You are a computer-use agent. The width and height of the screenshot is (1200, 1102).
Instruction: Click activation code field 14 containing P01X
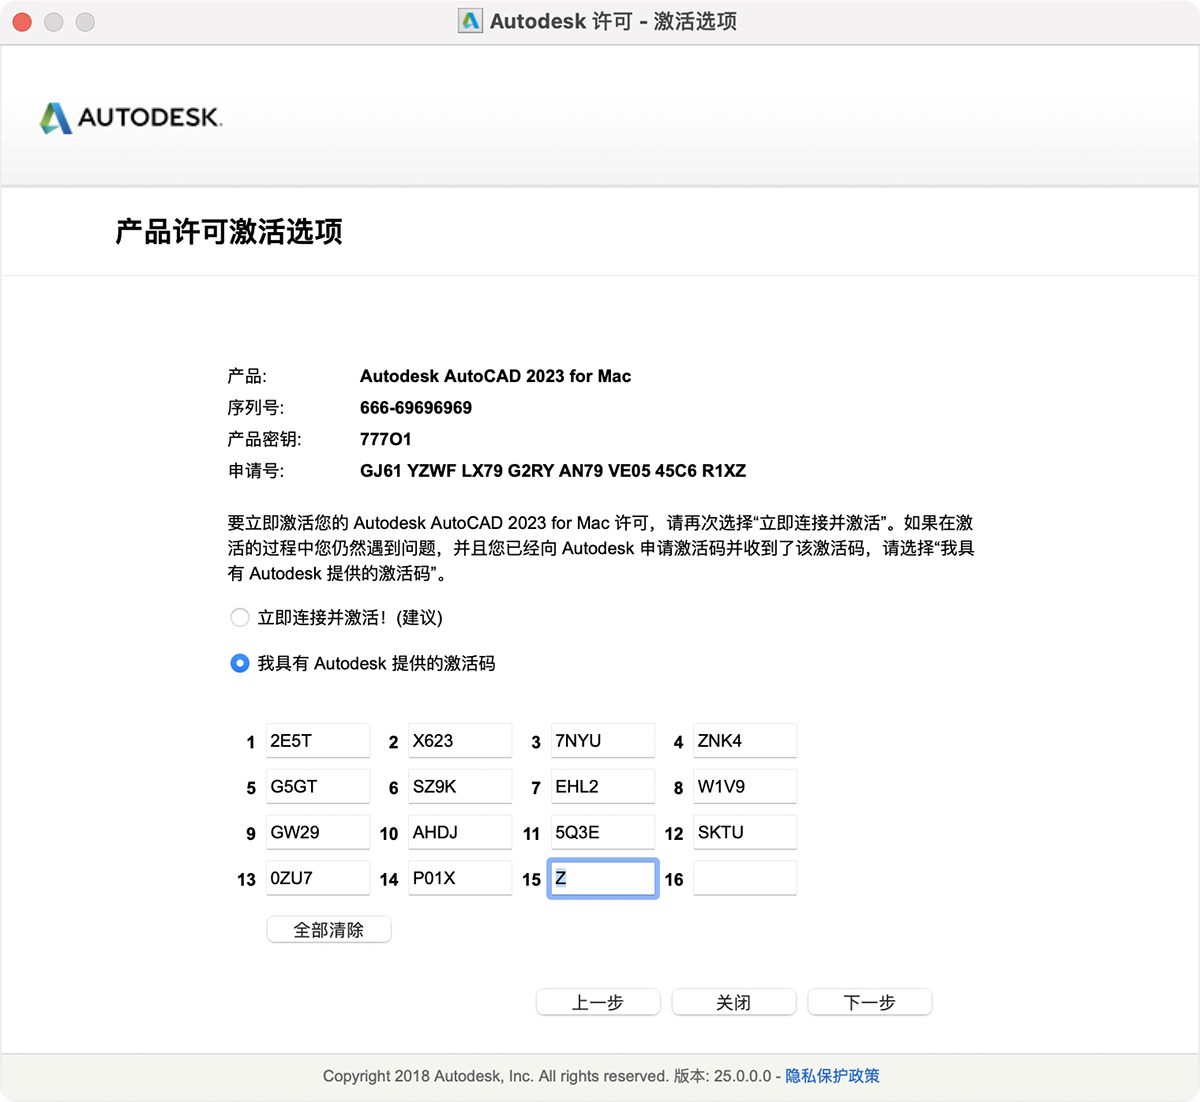point(460,878)
